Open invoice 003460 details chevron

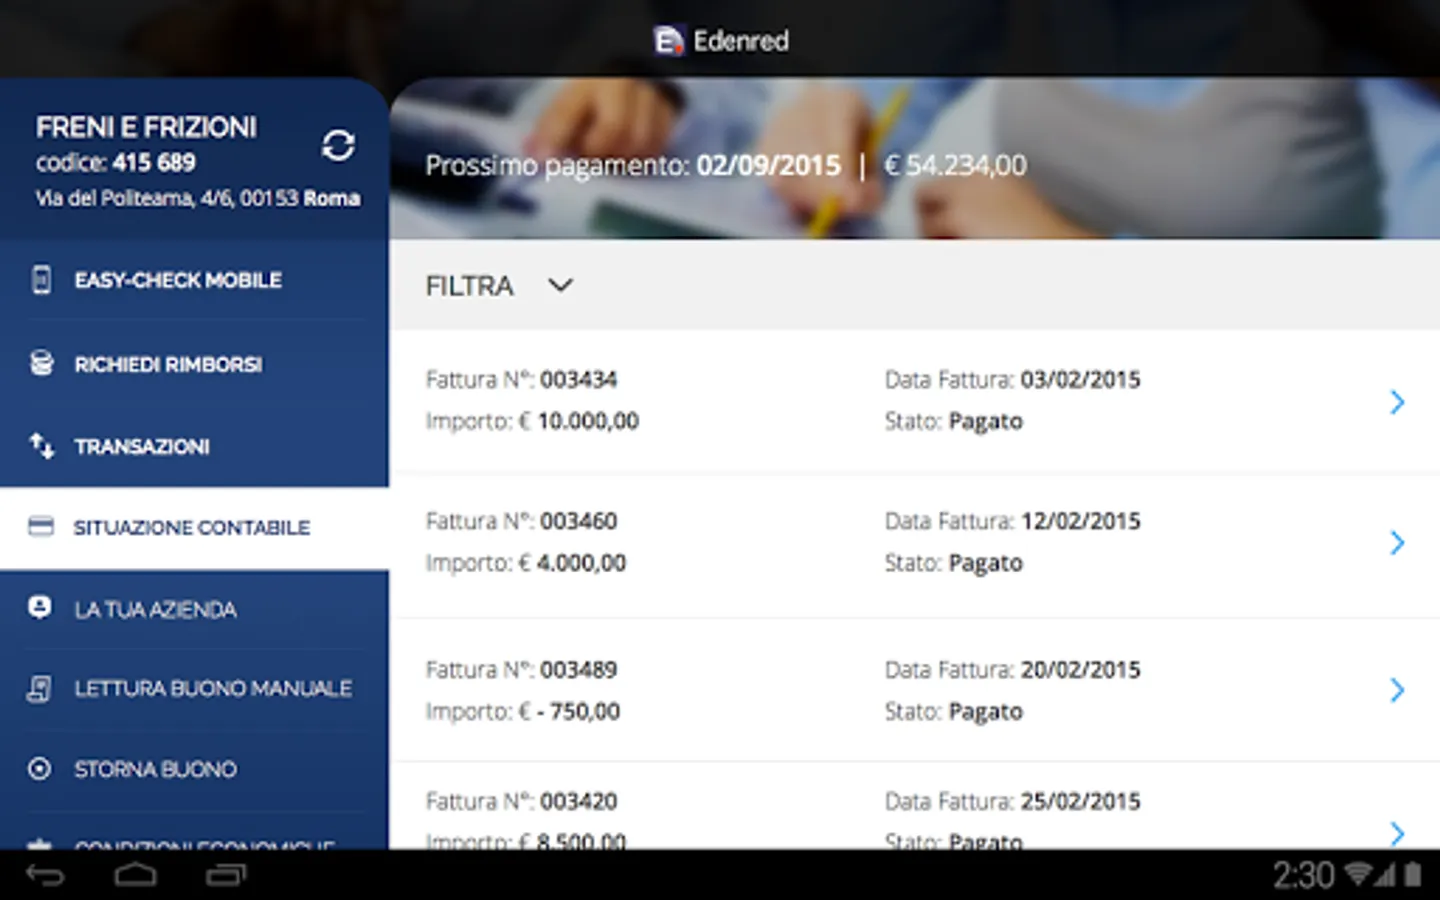(1397, 543)
